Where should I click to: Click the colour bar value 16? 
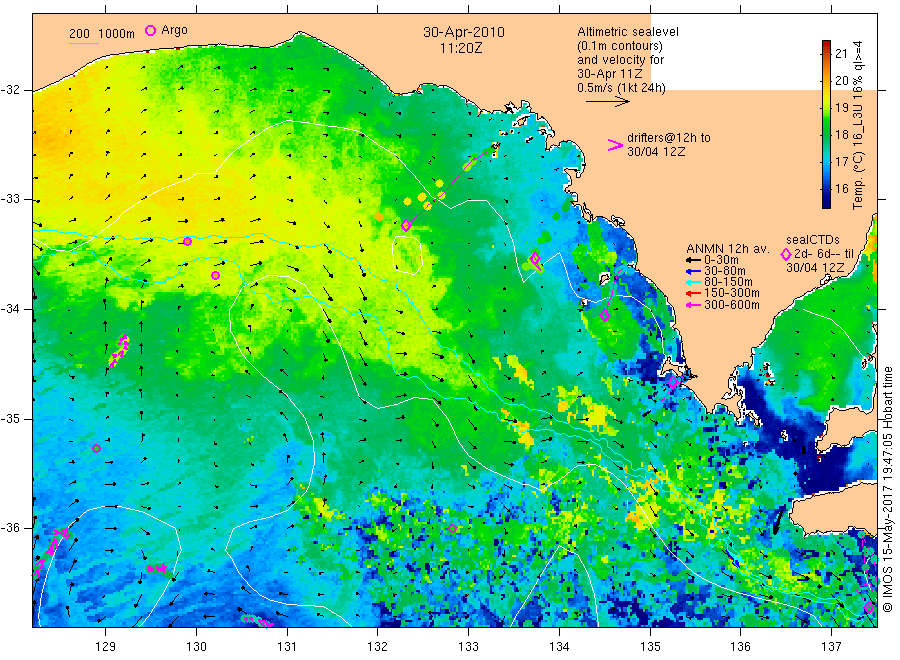click(x=841, y=188)
